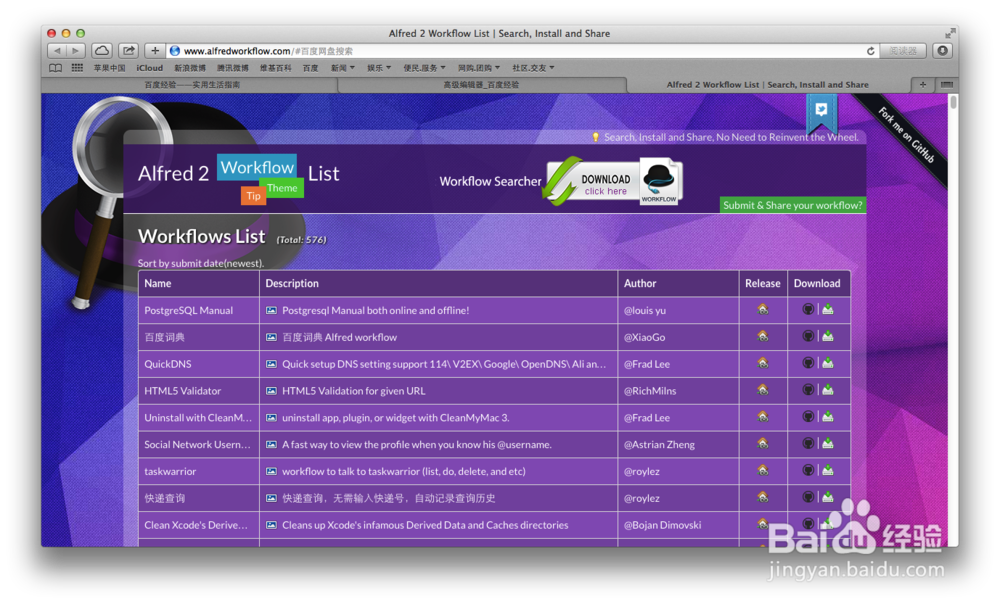Download 百度词典 with green download icon

[828, 336]
